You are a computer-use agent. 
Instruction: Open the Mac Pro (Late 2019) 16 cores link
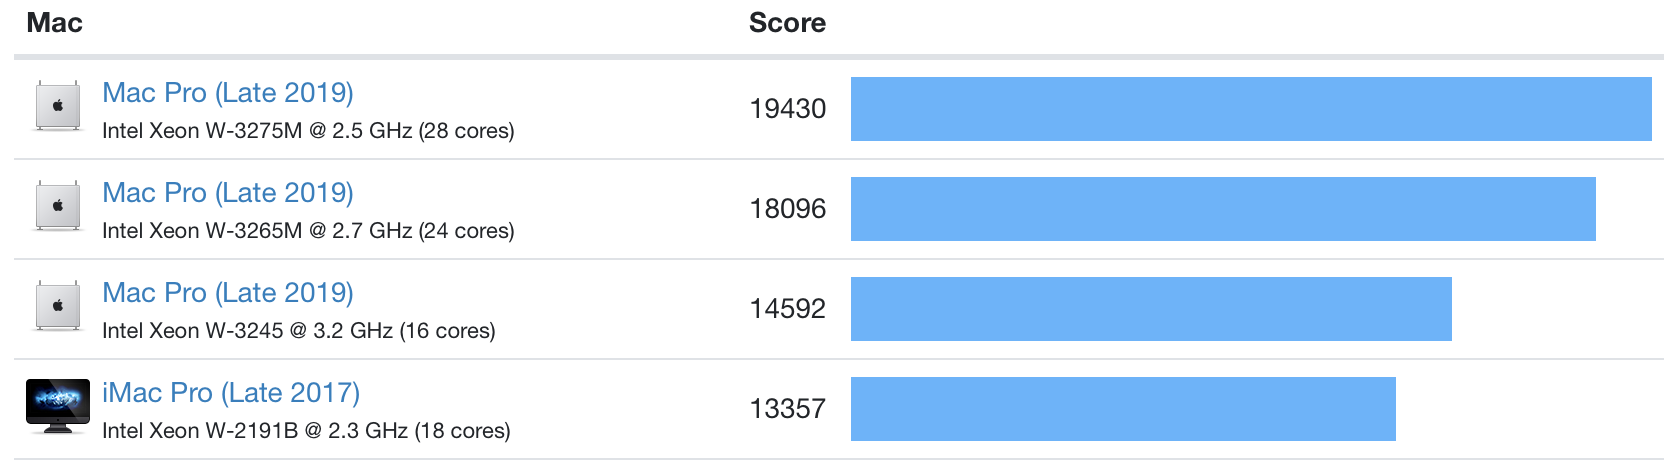[x=228, y=292]
